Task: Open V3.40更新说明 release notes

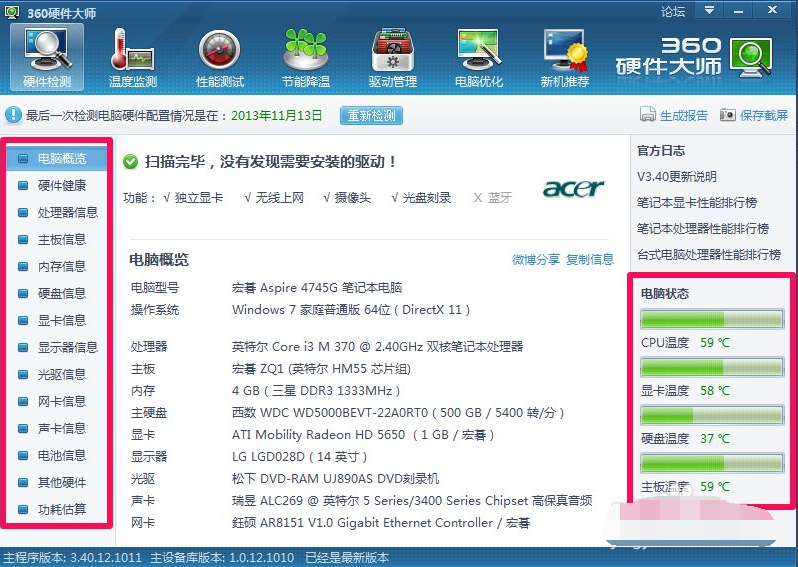Action: pyautogui.click(x=677, y=177)
